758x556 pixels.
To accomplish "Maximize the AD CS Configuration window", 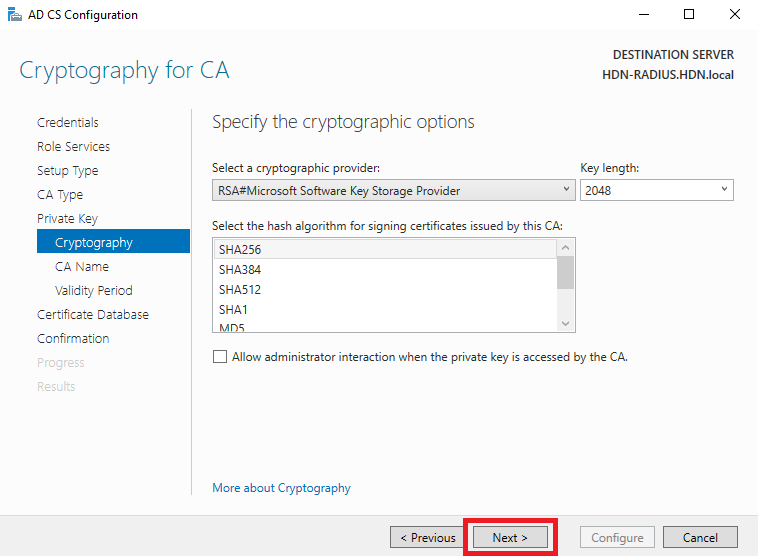I will tap(689, 15).
